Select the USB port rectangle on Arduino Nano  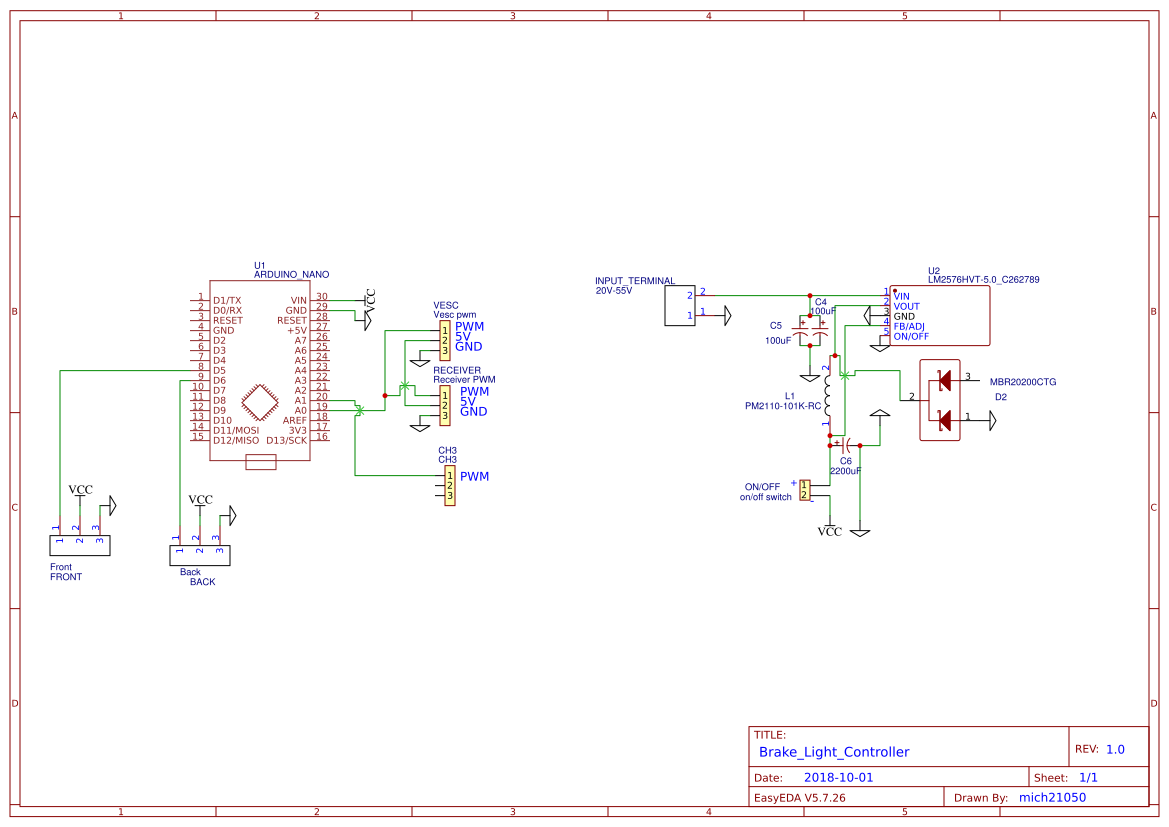261,462
